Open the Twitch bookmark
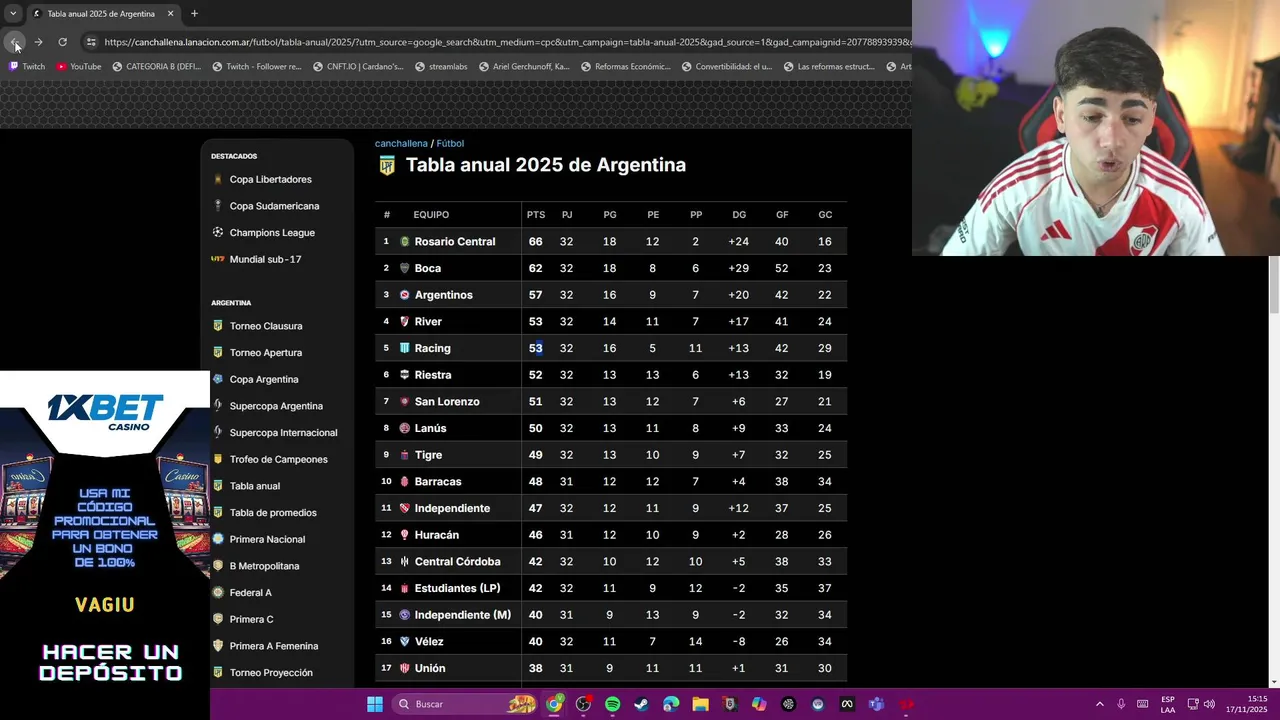1280x720 pixels. (27, 67)
